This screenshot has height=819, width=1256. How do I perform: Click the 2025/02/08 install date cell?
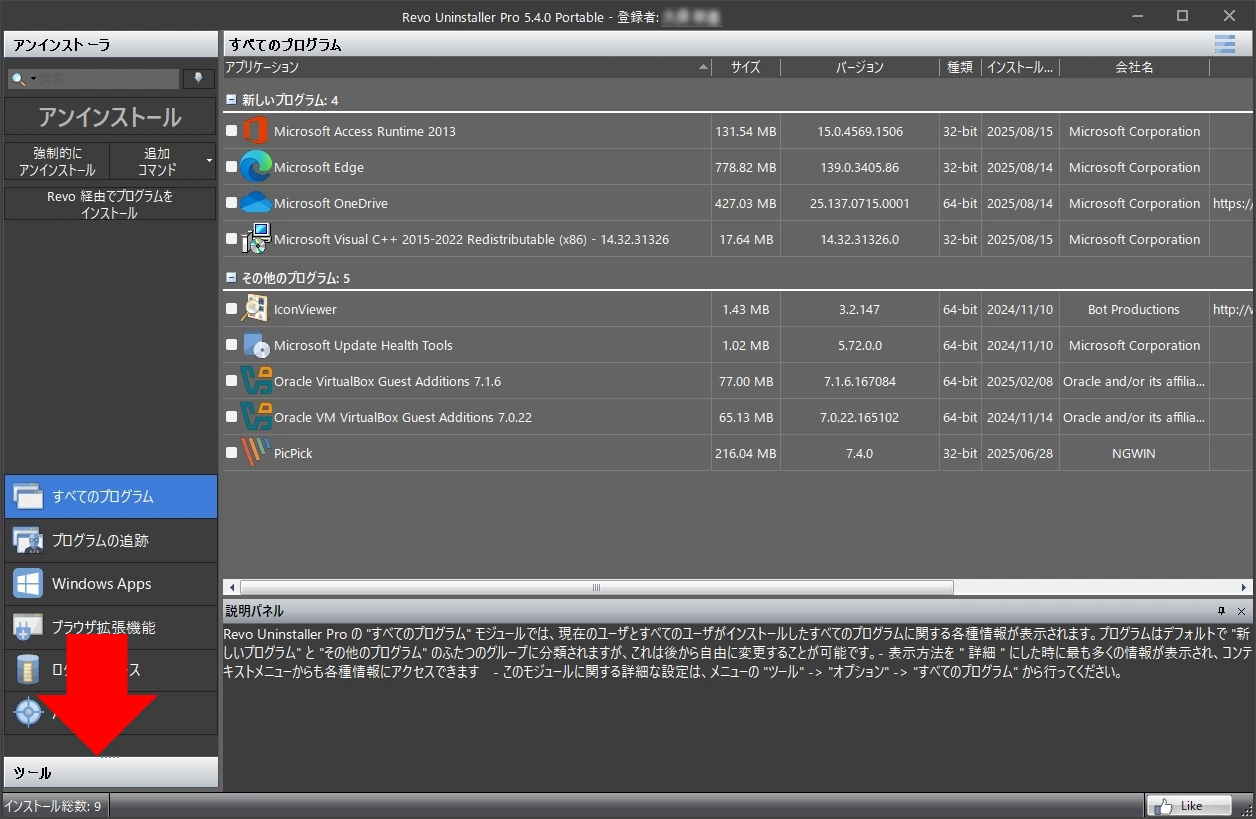click(1020, 381)
